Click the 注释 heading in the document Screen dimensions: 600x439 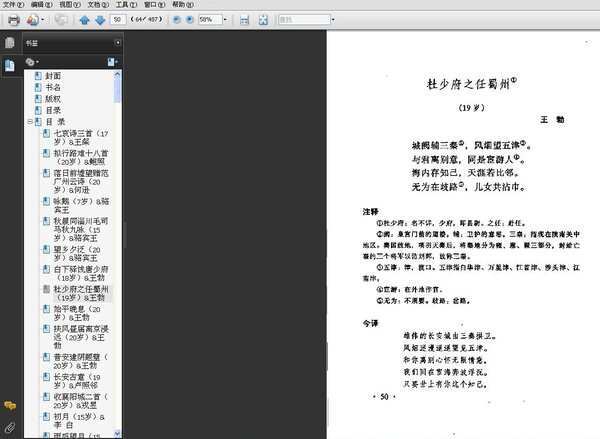(370, 212)
